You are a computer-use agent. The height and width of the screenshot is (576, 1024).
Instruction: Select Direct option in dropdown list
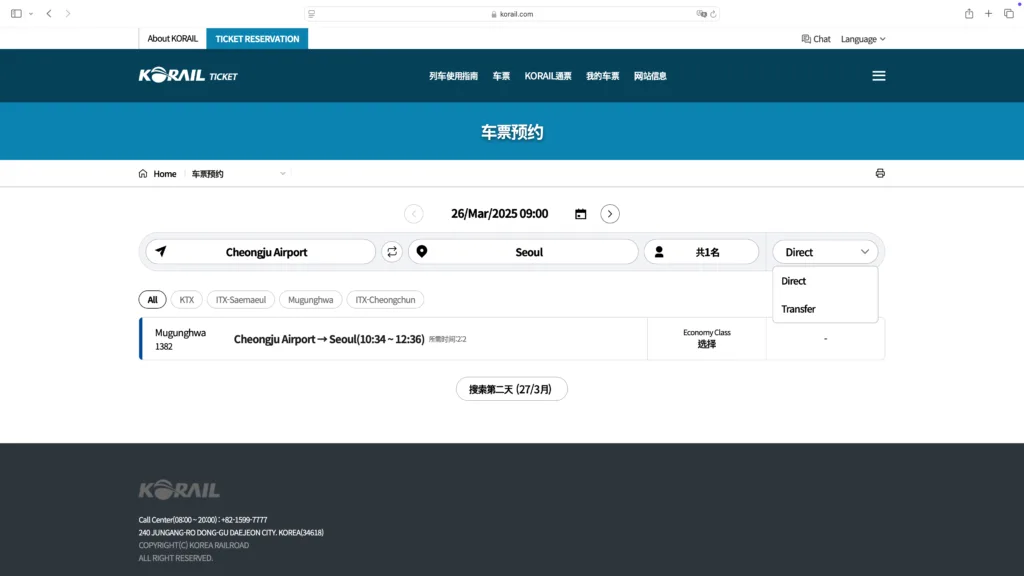825,281
